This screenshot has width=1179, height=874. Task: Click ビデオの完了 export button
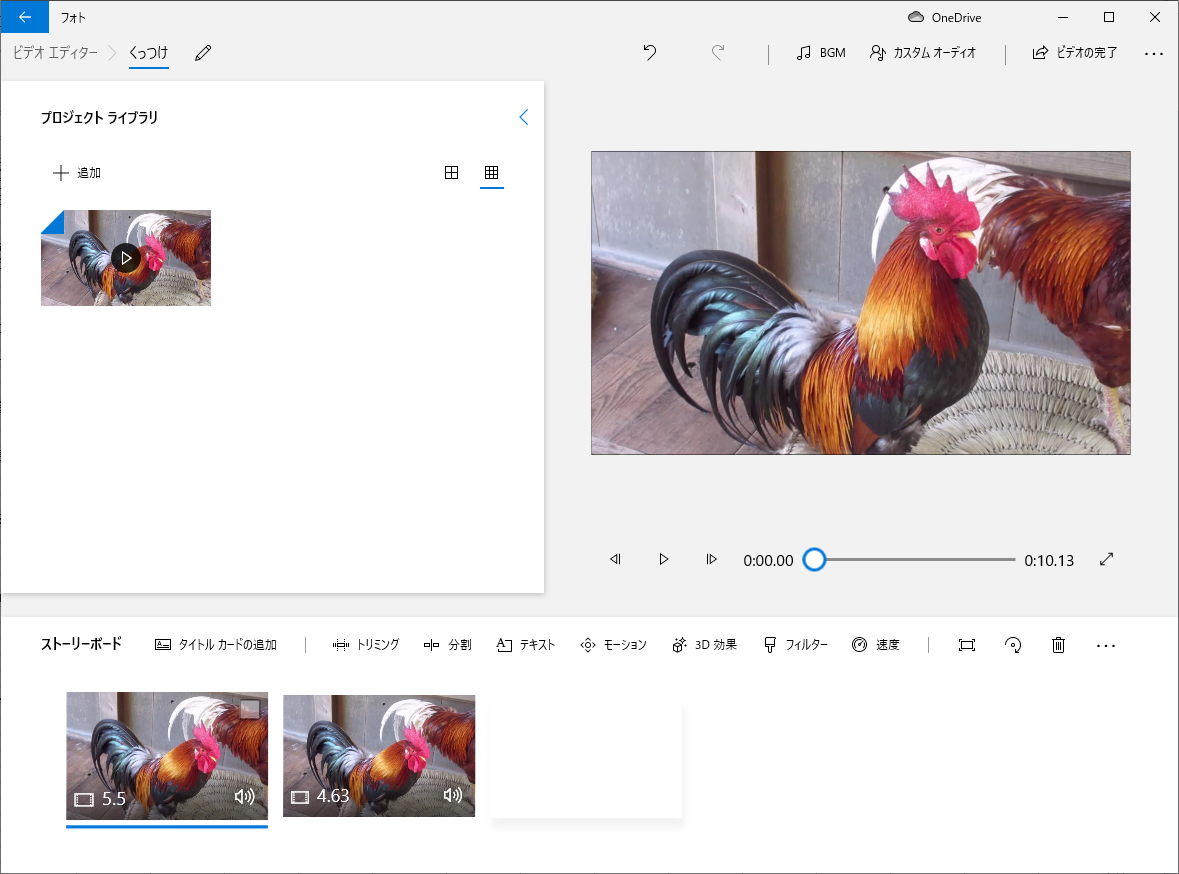tap(1074, 53)
